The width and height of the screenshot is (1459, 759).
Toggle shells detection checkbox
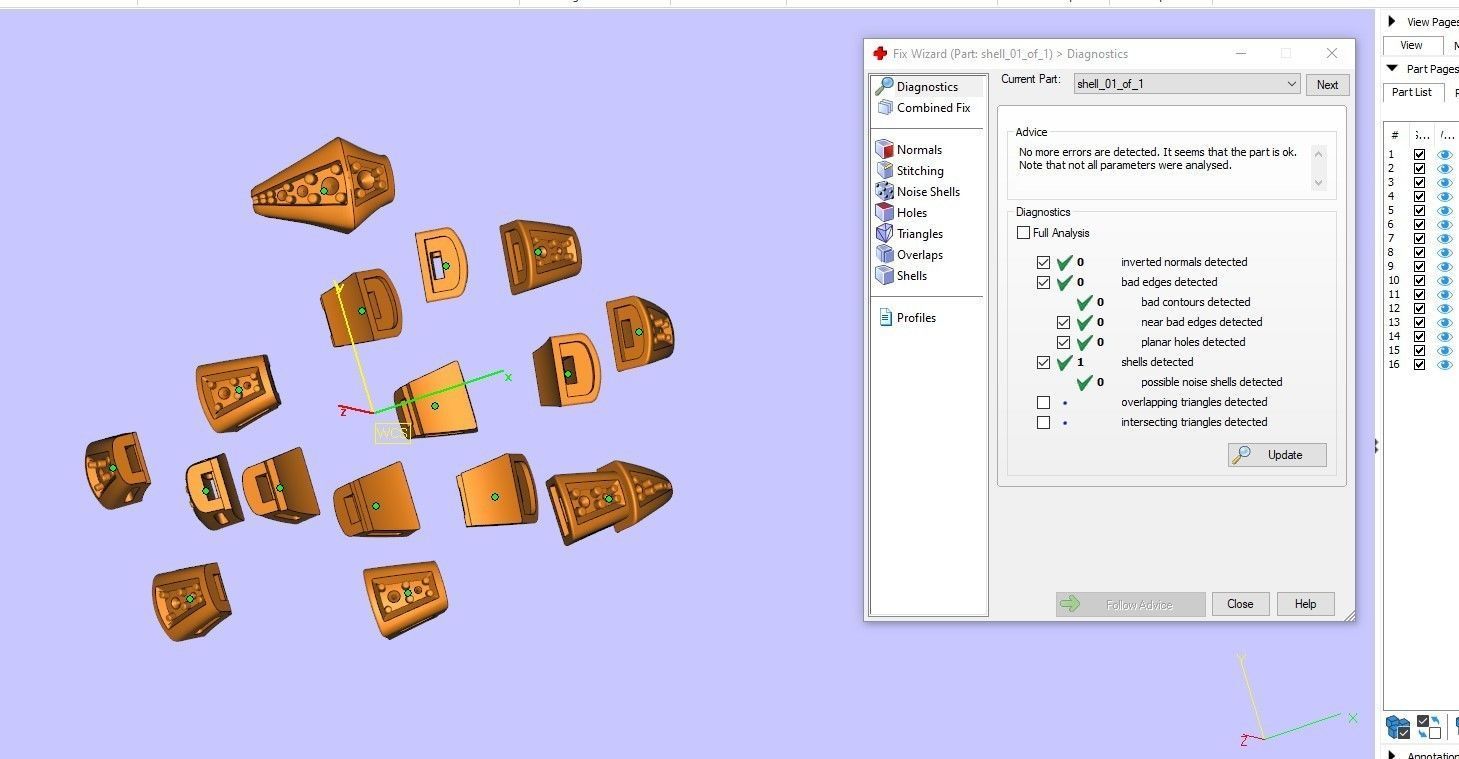[1044, 362]
